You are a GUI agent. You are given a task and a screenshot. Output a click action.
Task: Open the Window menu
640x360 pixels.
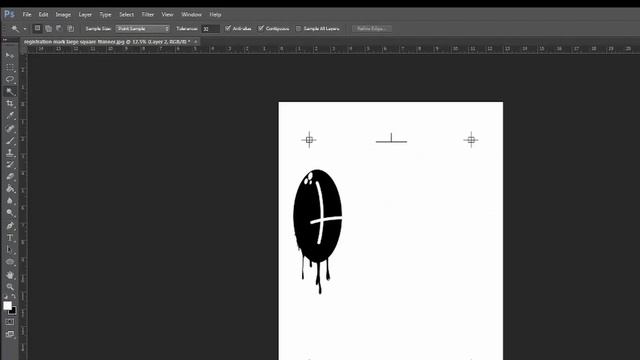click(191, 14)
